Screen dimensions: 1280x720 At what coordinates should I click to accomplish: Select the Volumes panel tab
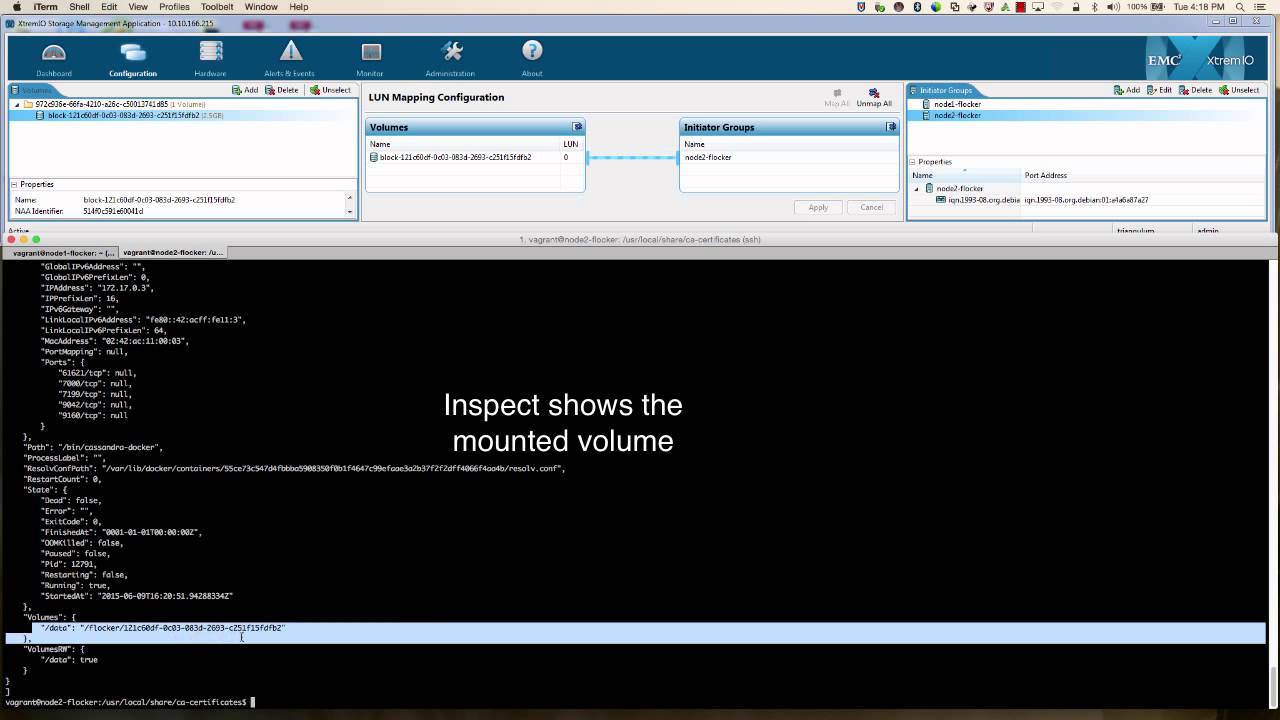coord(38,90)
